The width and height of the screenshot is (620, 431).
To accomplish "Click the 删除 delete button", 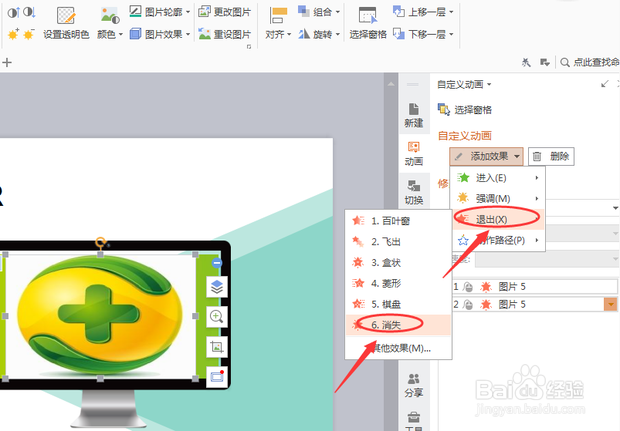I will tap(551, 157).
